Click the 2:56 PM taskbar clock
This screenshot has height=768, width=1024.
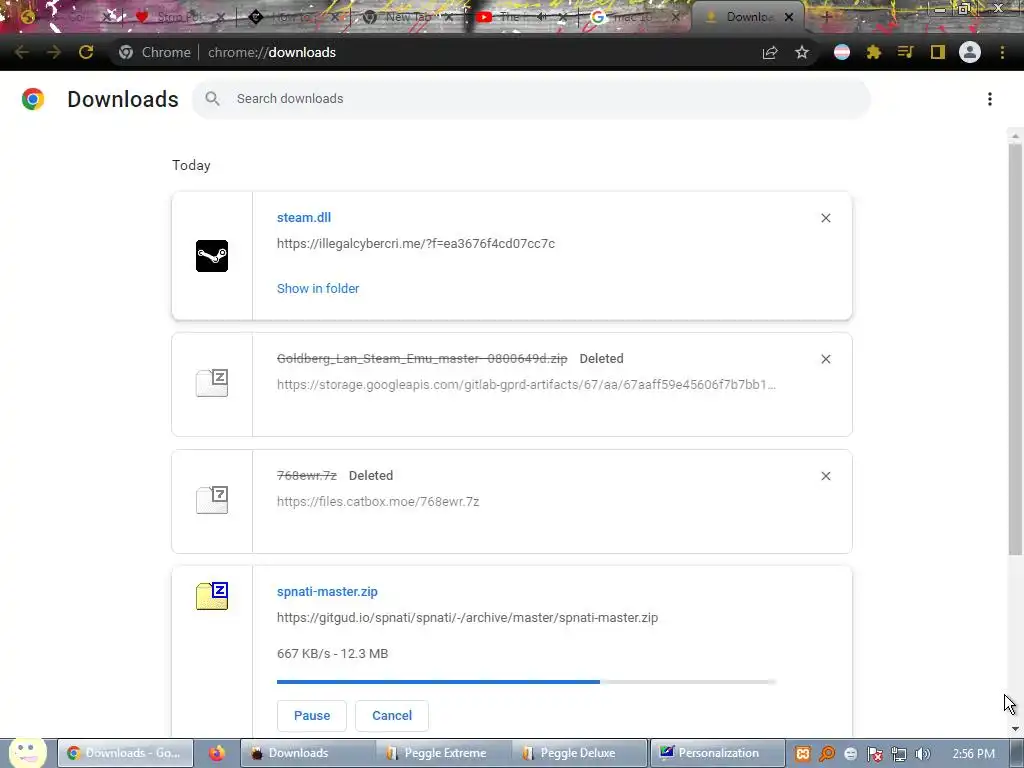click(974, 754)
